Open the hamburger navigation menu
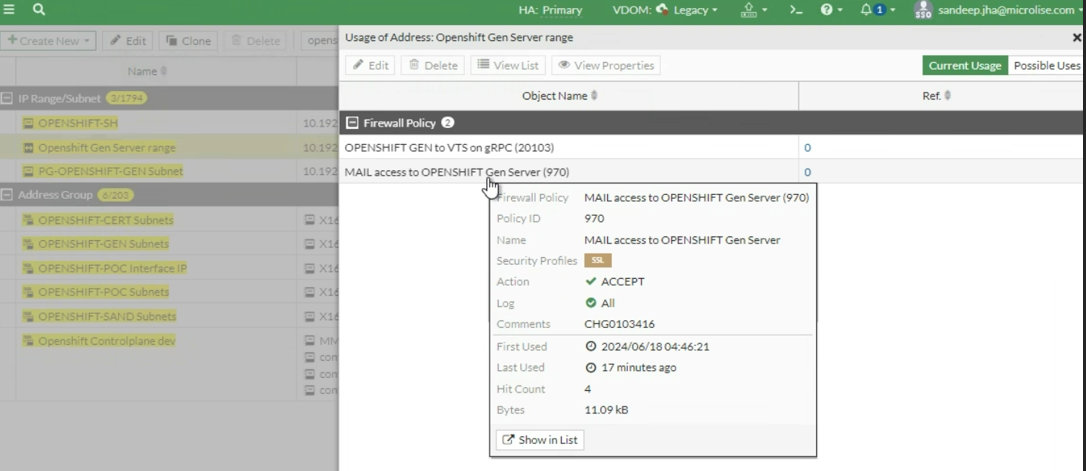Image resolution: width=1086 pixels, height=471 pixels. (x=9, y=10)
